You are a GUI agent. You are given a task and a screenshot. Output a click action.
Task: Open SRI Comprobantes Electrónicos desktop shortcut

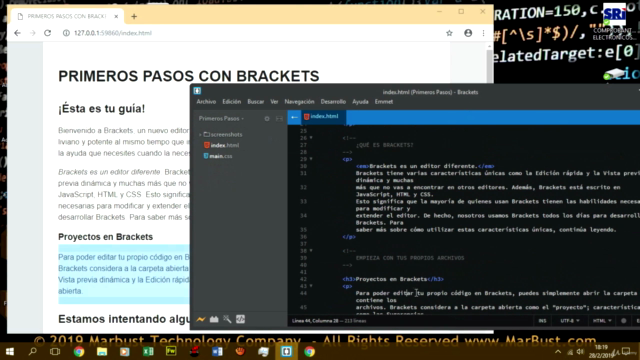(x=614, y=22)
